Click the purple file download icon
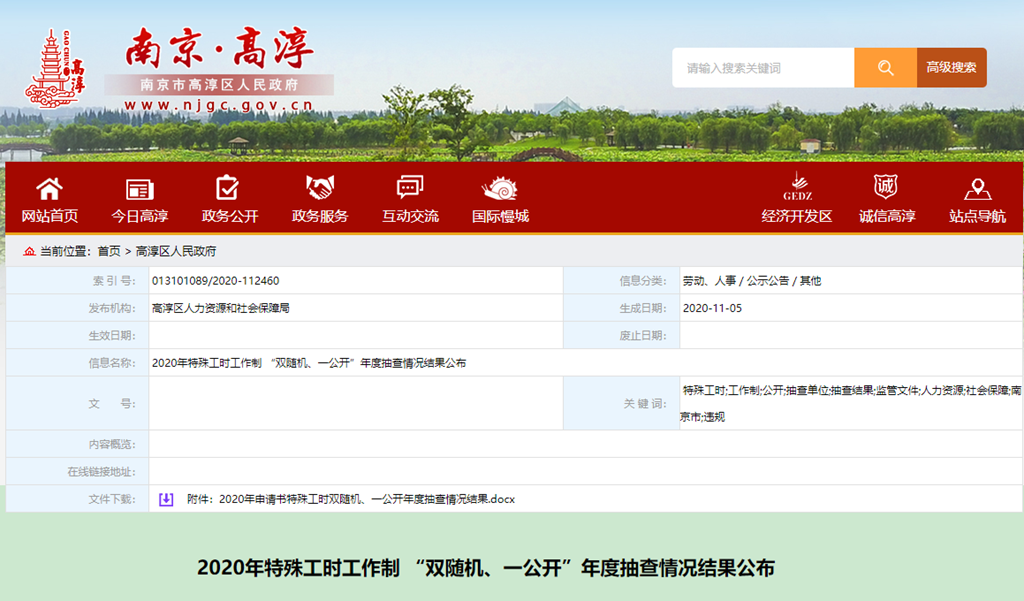 (x=166, y=499)
